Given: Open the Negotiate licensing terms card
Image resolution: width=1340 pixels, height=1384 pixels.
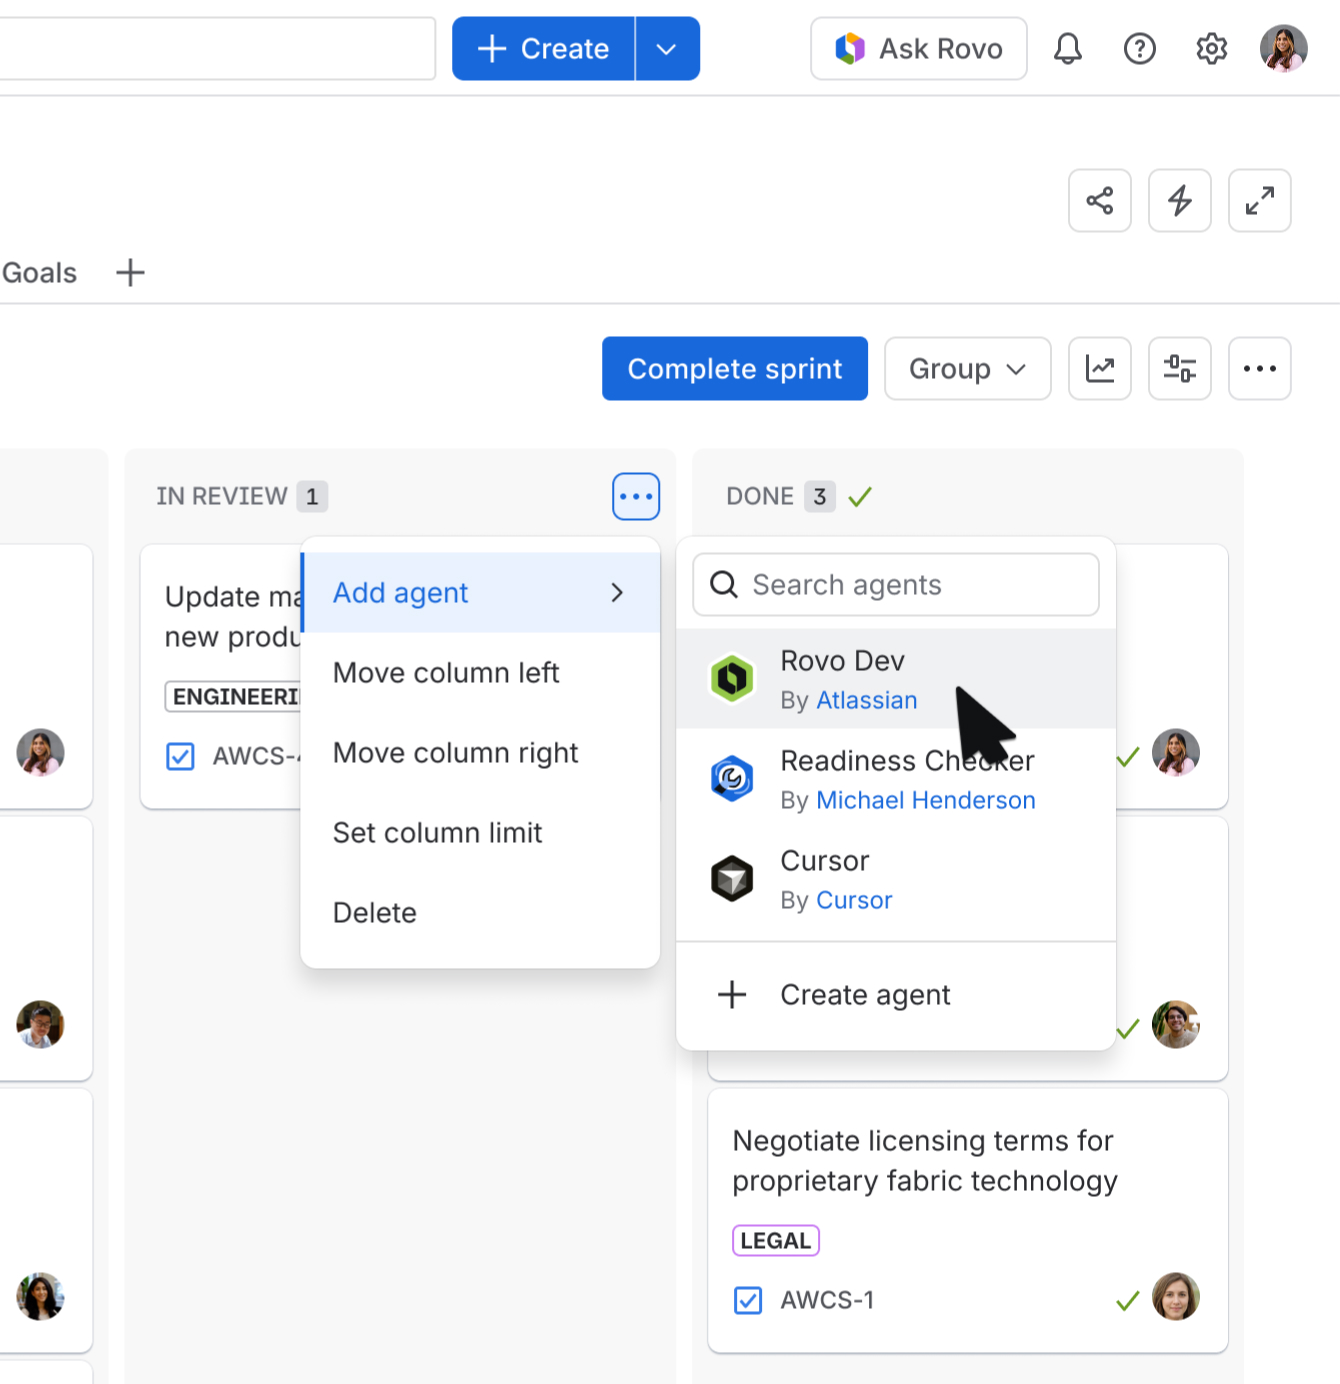Looking at the screenshot, I should click(x=968, y=1220).
